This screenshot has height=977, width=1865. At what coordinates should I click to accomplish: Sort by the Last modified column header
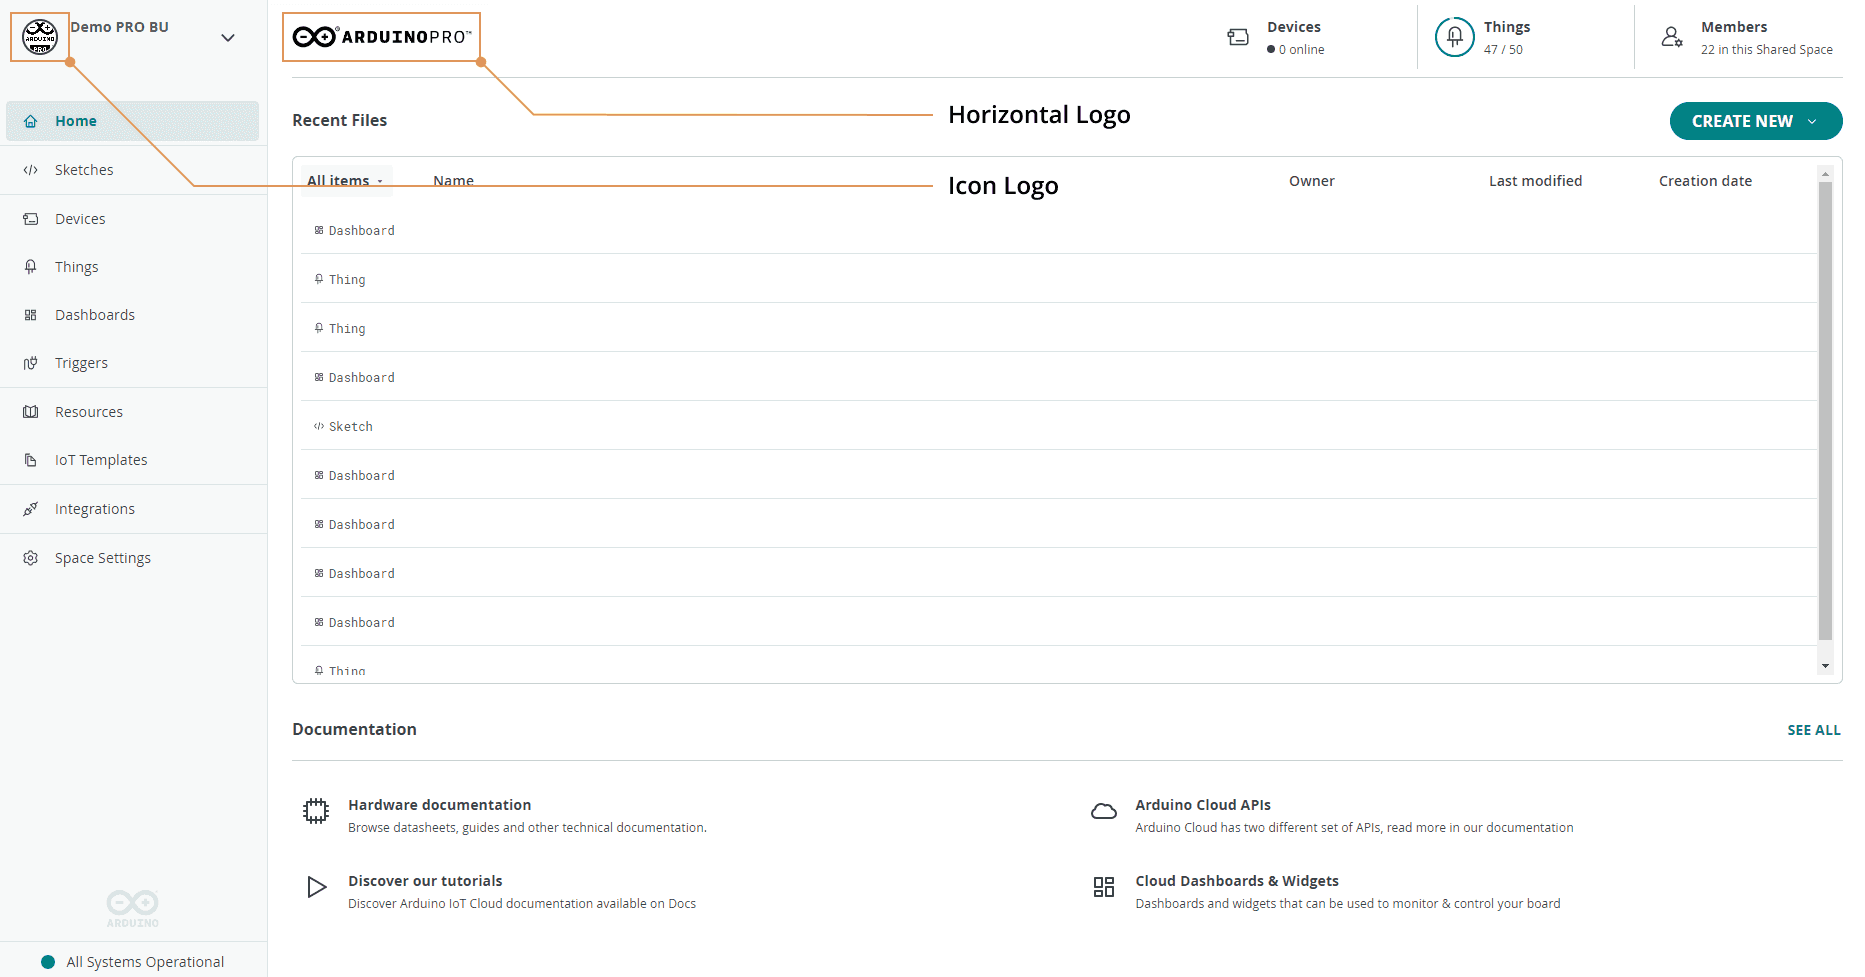(1535, 181)
